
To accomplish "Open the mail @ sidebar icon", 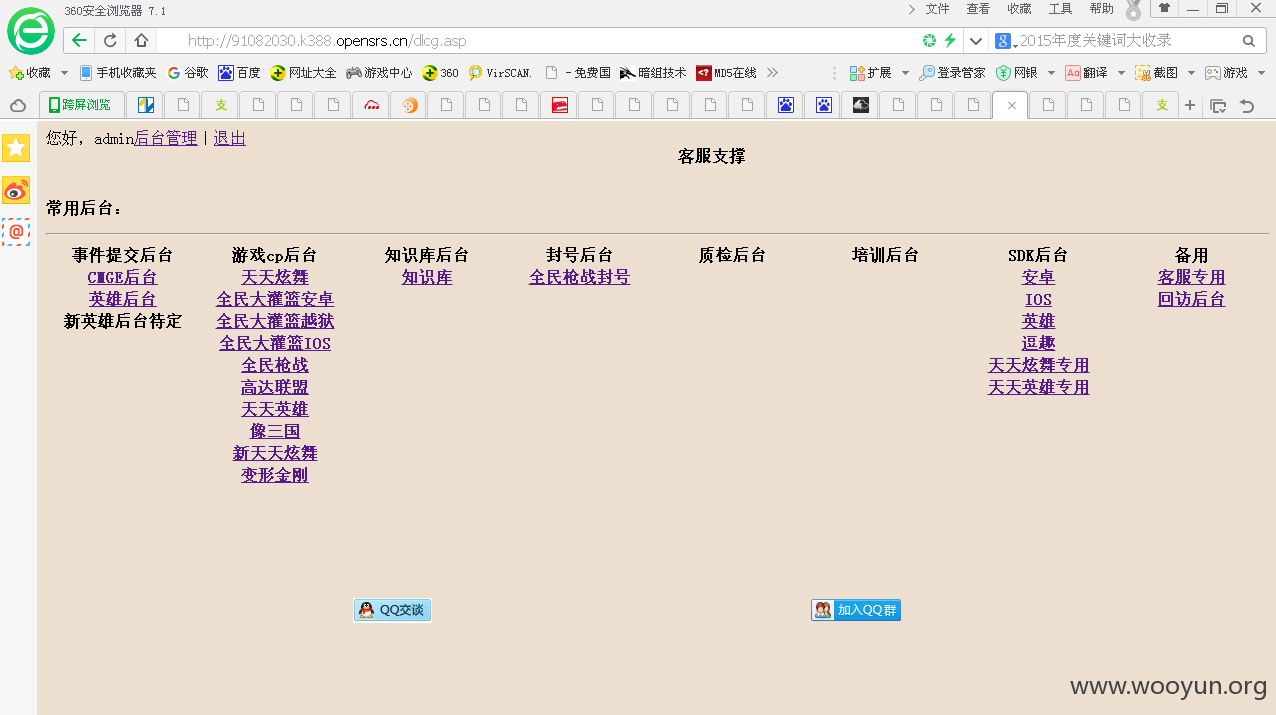I will point(16,232).
